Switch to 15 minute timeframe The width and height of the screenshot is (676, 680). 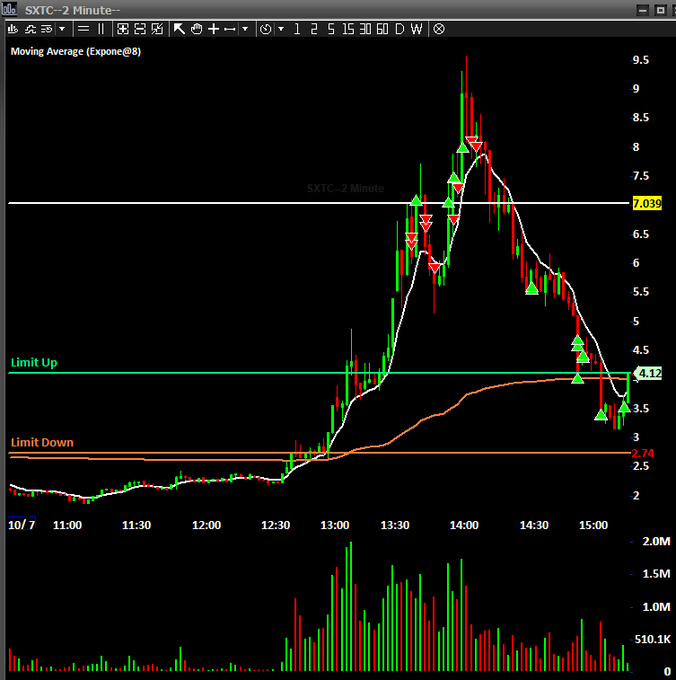click(x=348, y=29)
